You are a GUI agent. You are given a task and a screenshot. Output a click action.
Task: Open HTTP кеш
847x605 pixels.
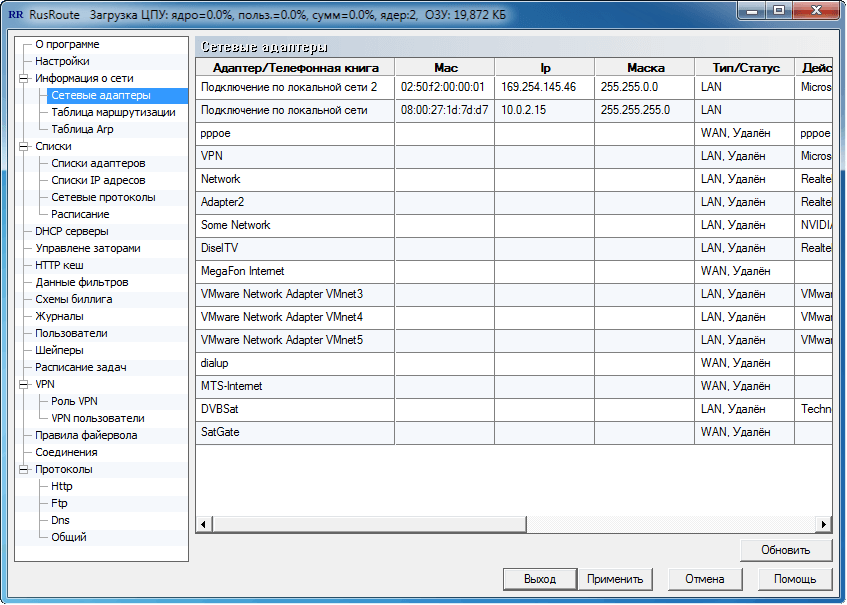tap(59, 265)
